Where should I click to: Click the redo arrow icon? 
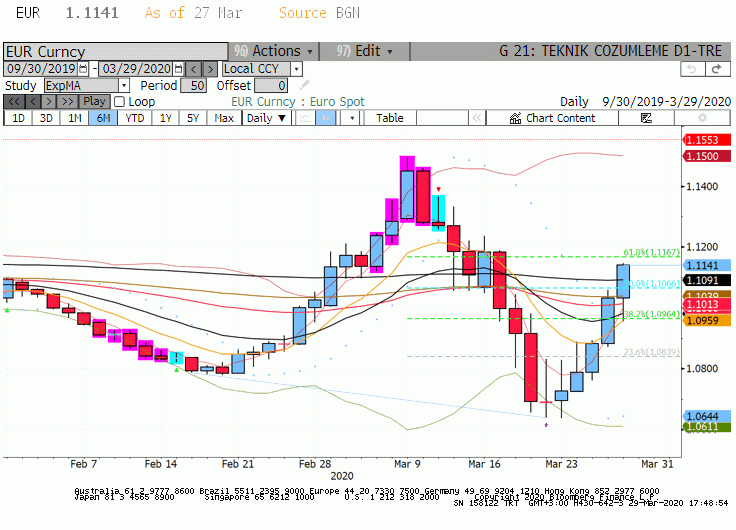[717, 69]
